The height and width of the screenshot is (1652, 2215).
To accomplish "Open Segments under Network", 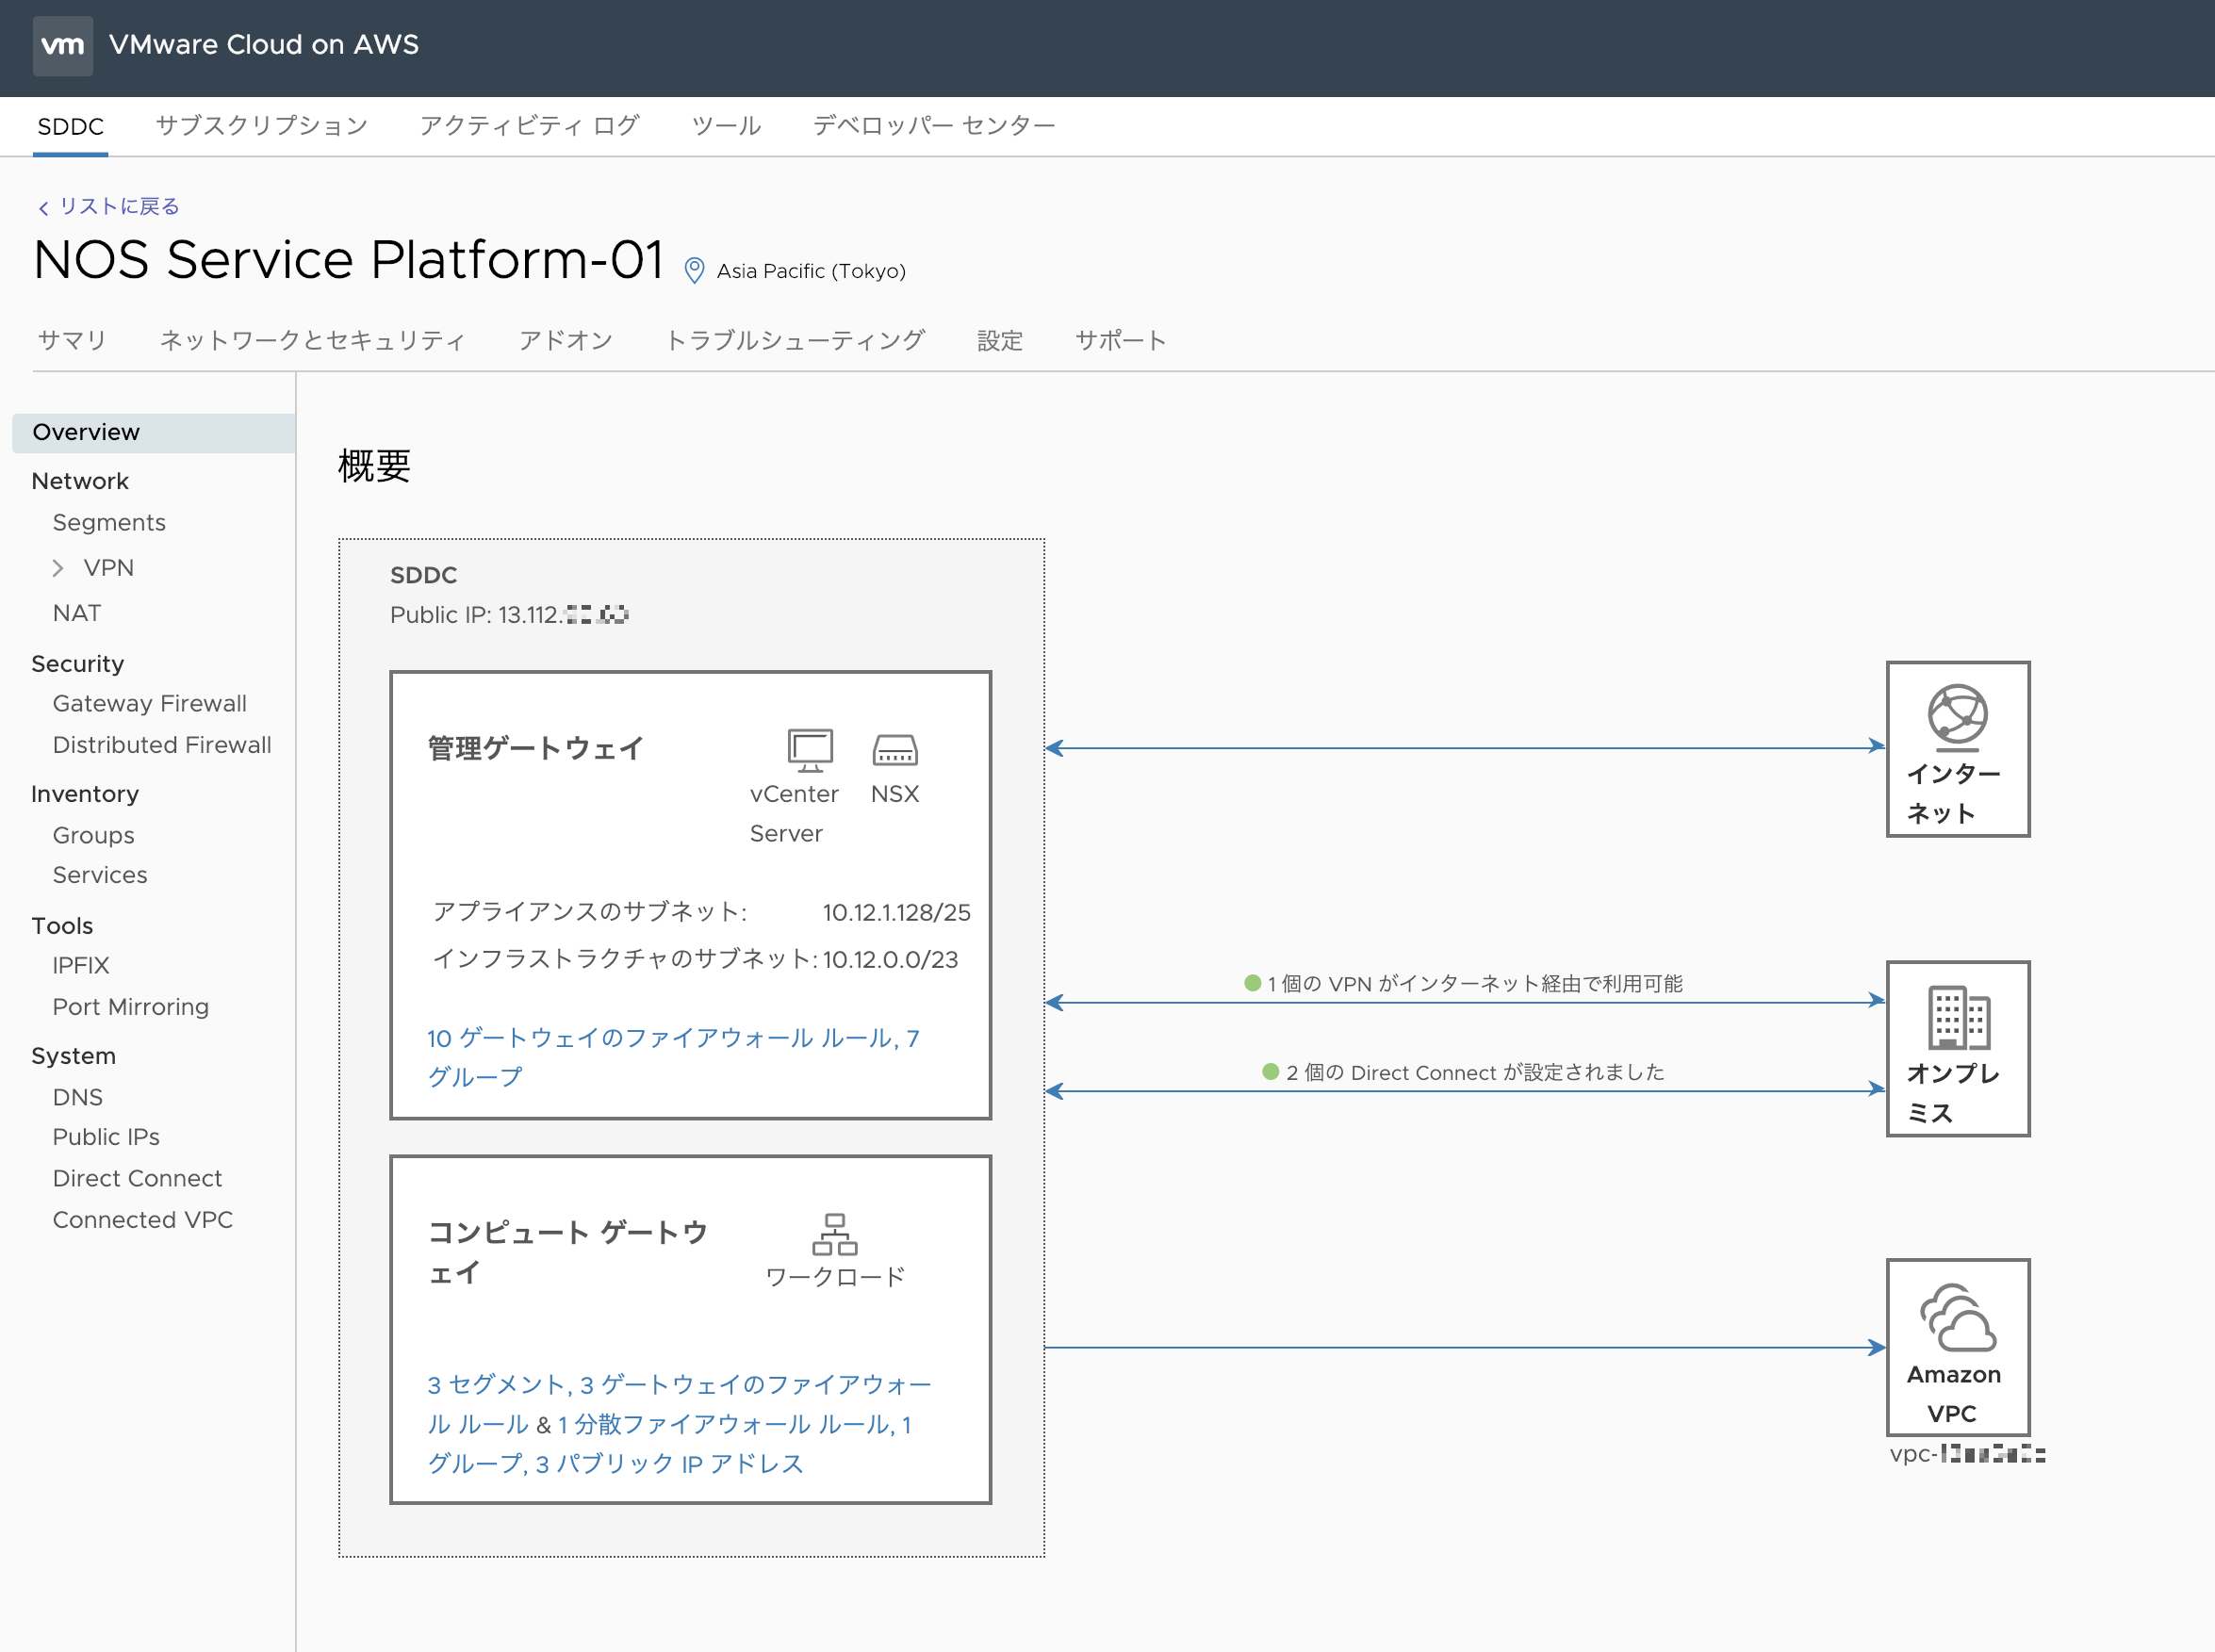I will tap(109, 522).
